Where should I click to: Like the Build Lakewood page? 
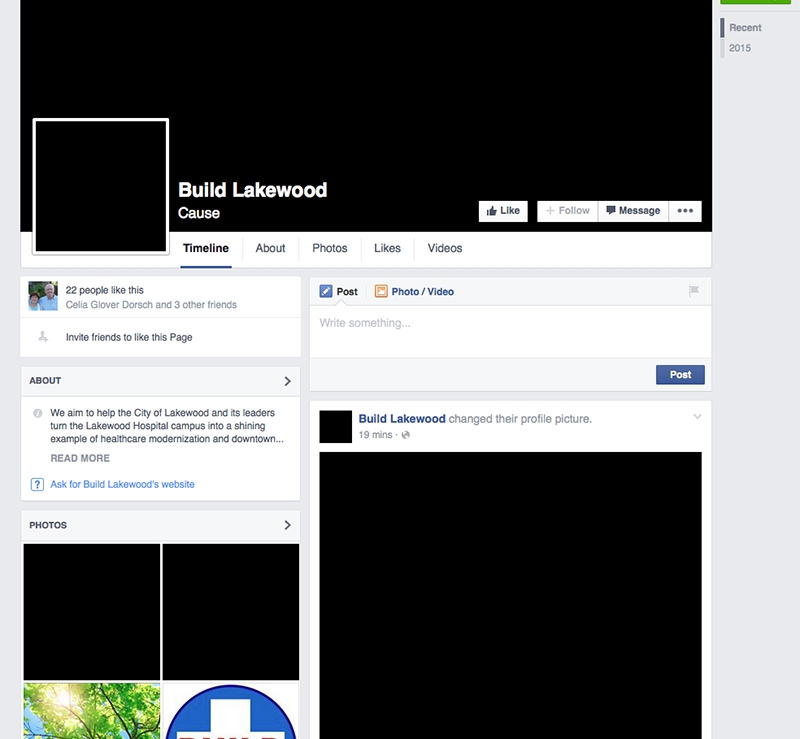pos(503,211)
